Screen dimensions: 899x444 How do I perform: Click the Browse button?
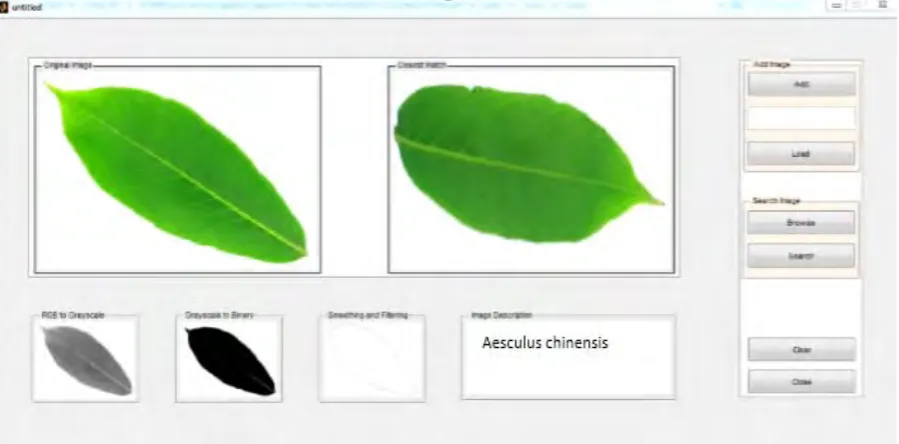coord(801,223)
